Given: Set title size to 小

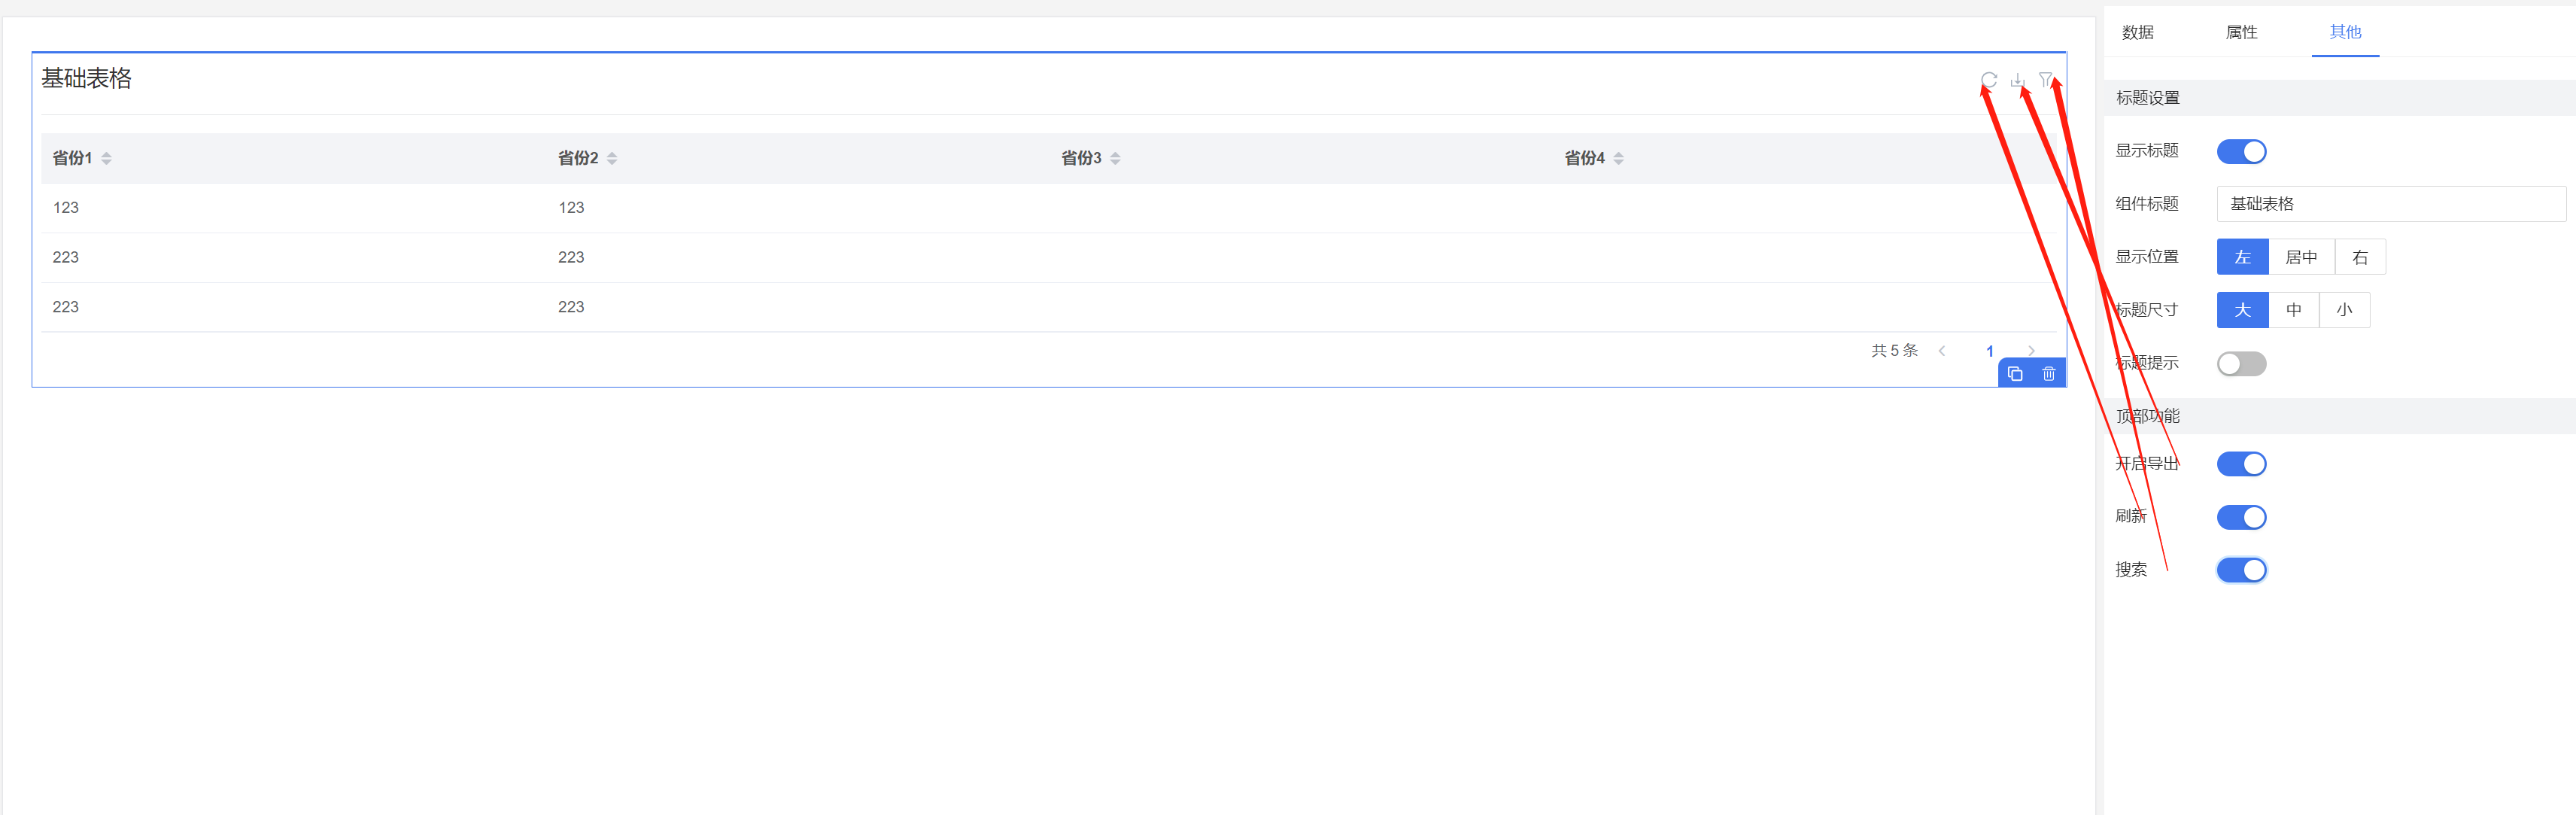Looking at the screenshot, I should [x=2344, y=310].
